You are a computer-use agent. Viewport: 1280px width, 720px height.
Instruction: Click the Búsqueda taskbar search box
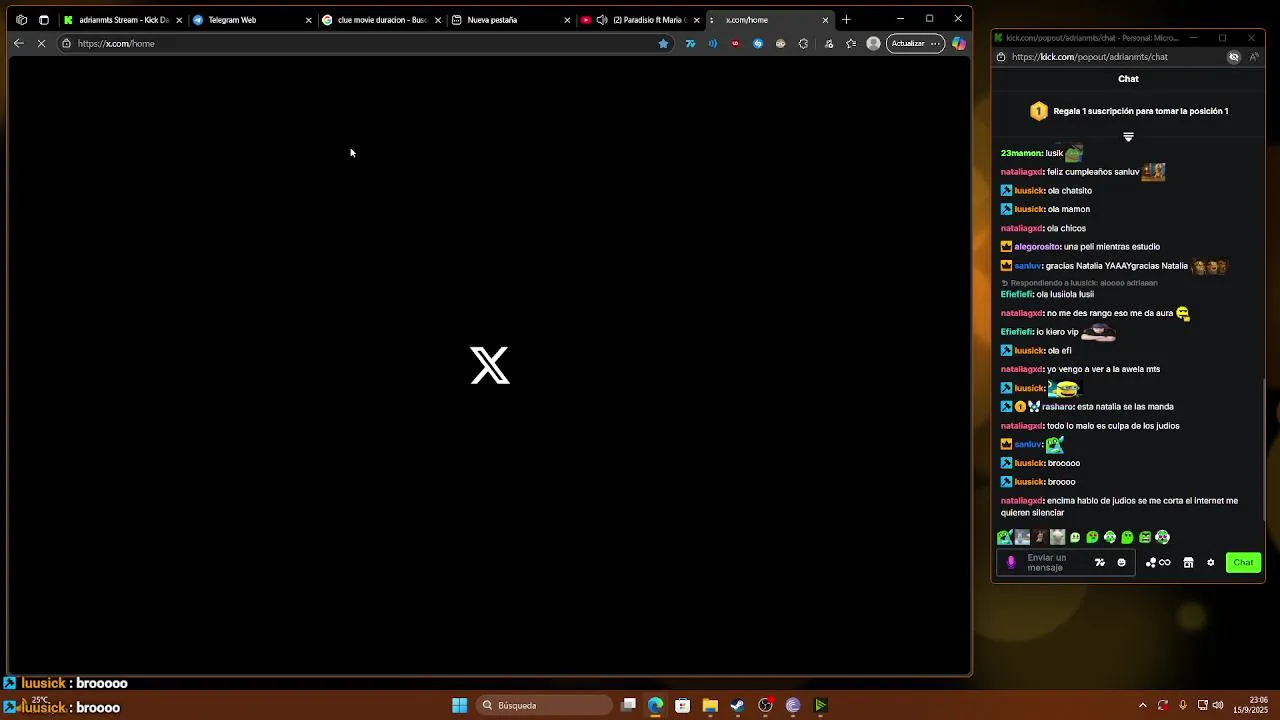click(x=543, y=706)
